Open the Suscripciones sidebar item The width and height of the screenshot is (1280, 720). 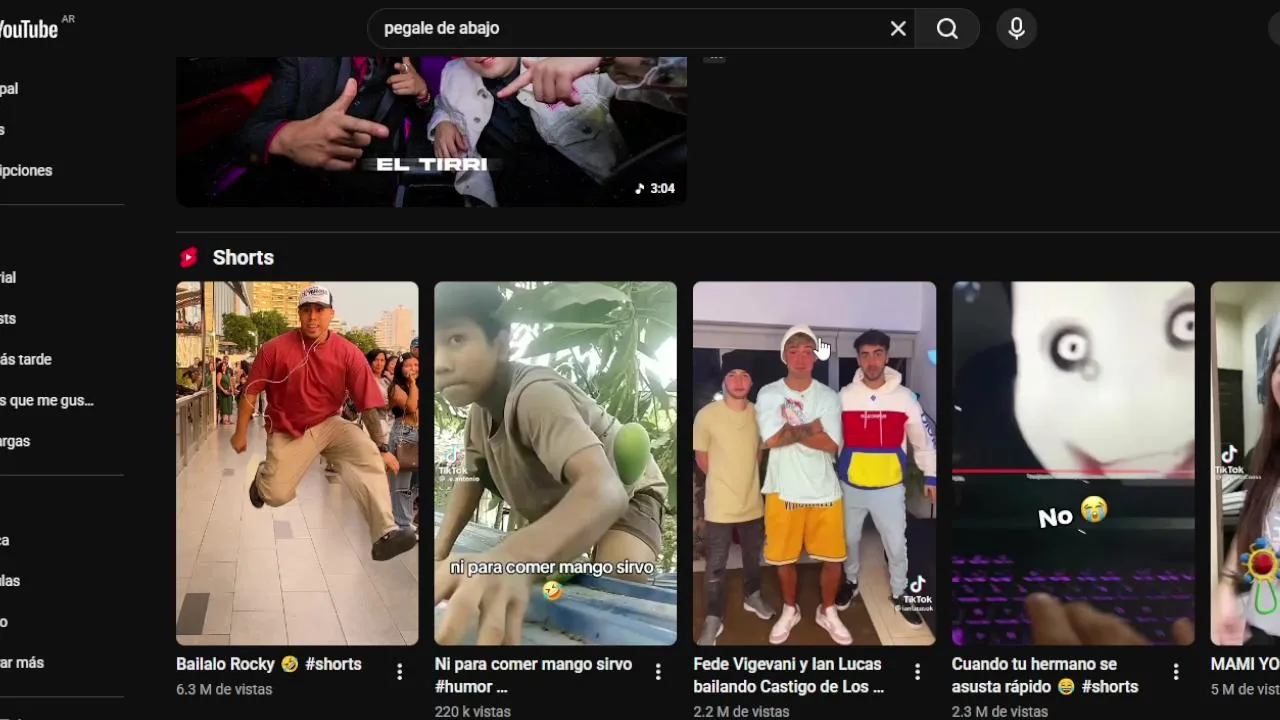[x=26, y=171]
